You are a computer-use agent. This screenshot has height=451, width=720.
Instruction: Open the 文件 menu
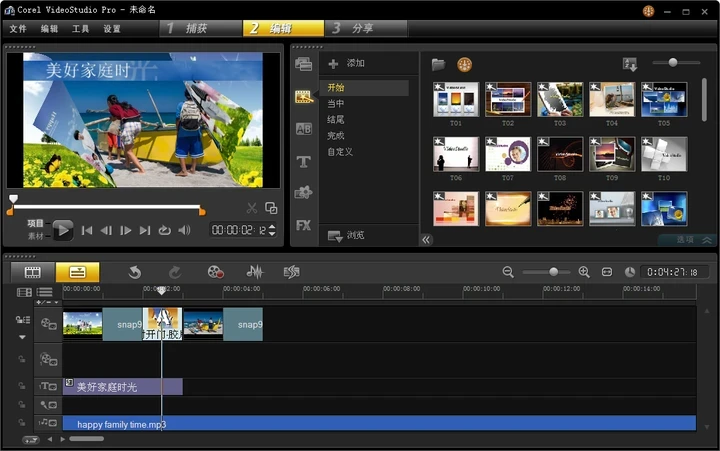click(18, 29)
